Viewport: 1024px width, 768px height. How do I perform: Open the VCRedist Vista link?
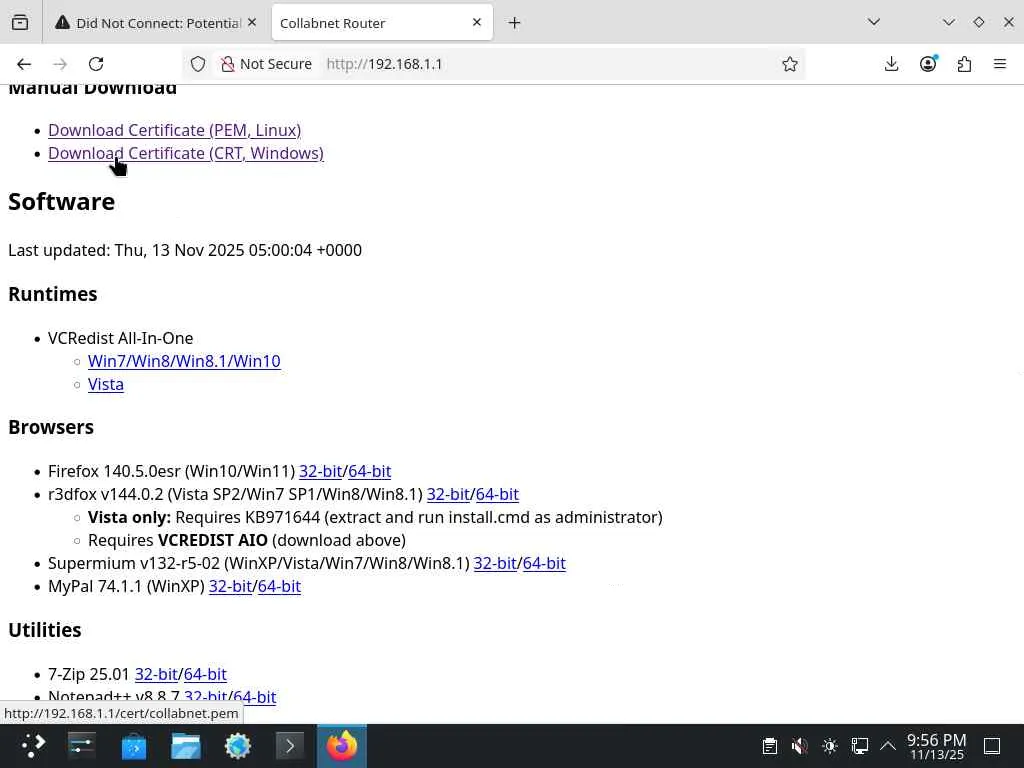(x=106, y=384)
